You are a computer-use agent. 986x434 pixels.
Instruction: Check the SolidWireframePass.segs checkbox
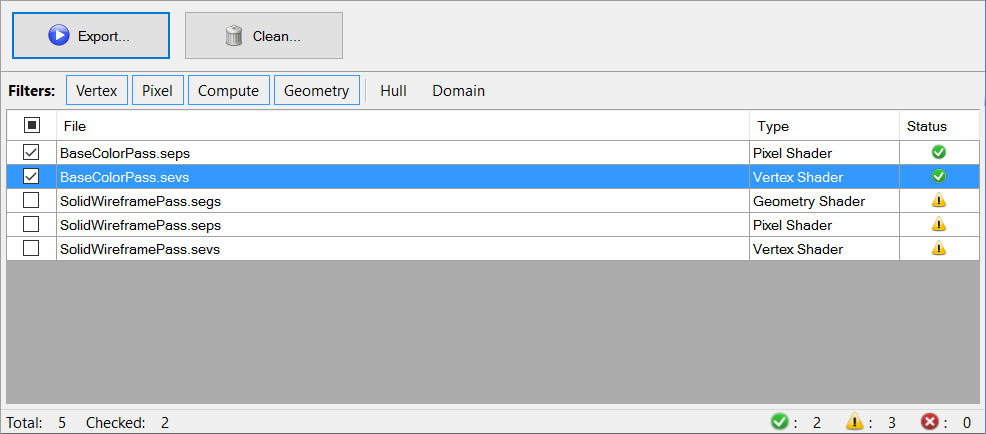pyautogui.click(x=31, y=201)
